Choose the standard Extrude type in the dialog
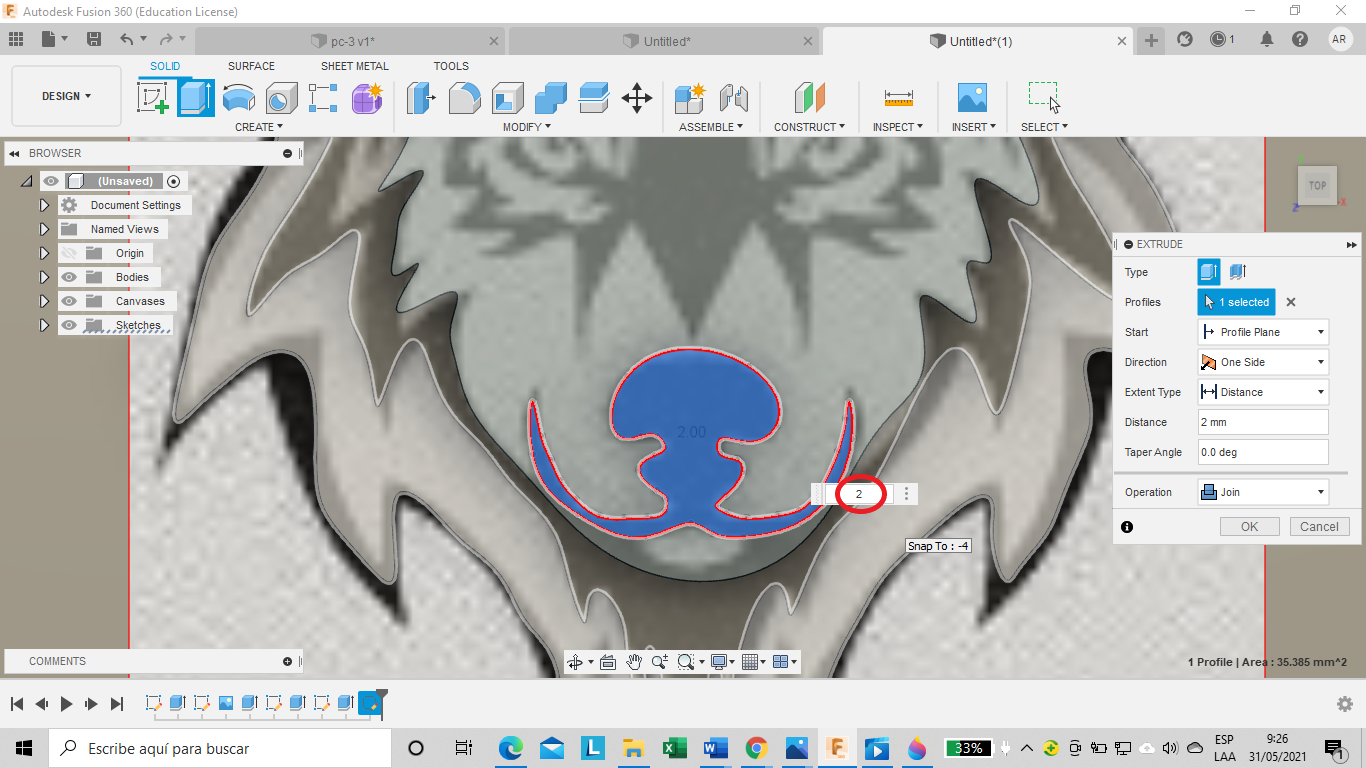 1209,272
